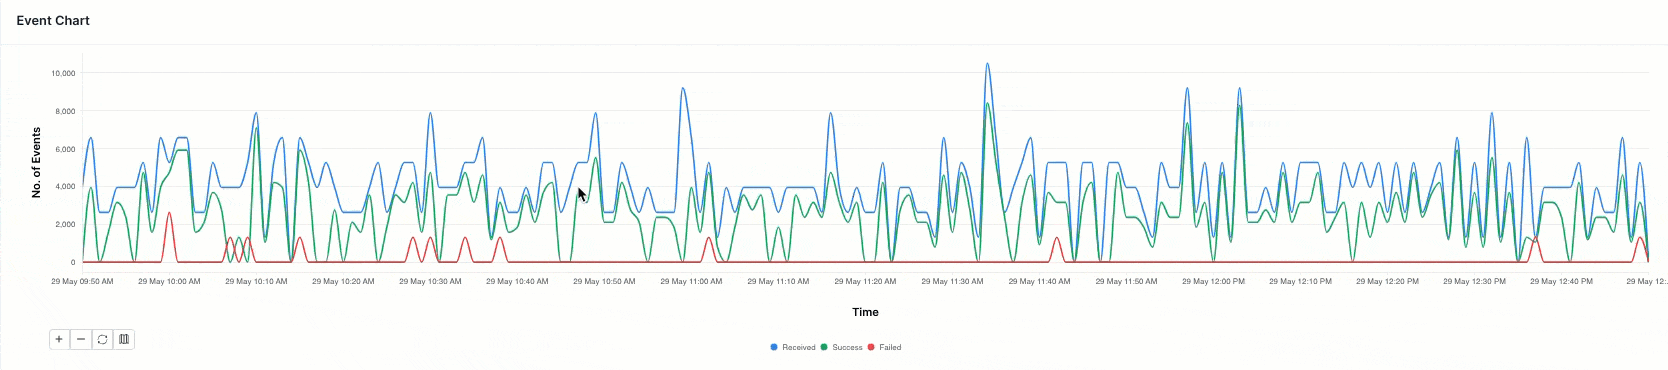Screen dimensions: 1668x370
Task: Click the 29 May 09:50 AM axis label
Action: [x=82, y=281]
